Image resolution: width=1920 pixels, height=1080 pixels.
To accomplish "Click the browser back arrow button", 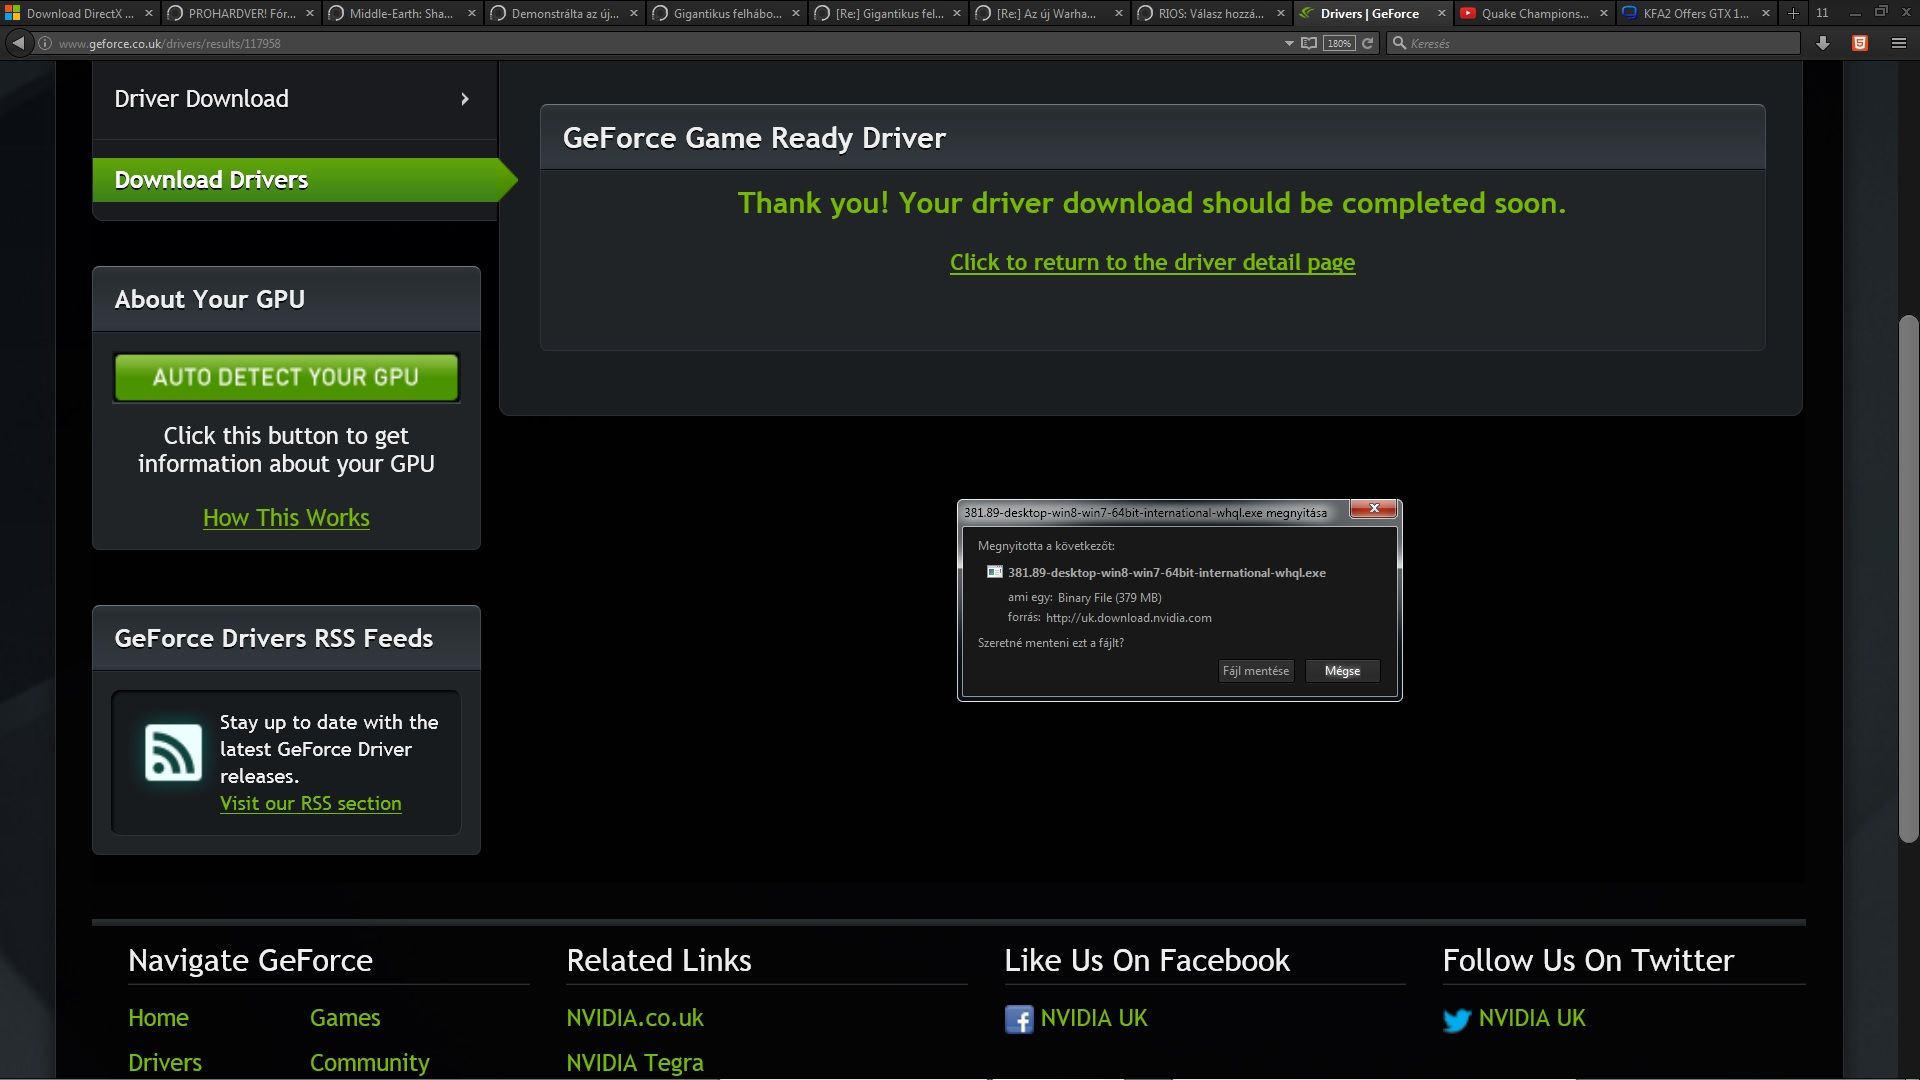I will [17, 43].
